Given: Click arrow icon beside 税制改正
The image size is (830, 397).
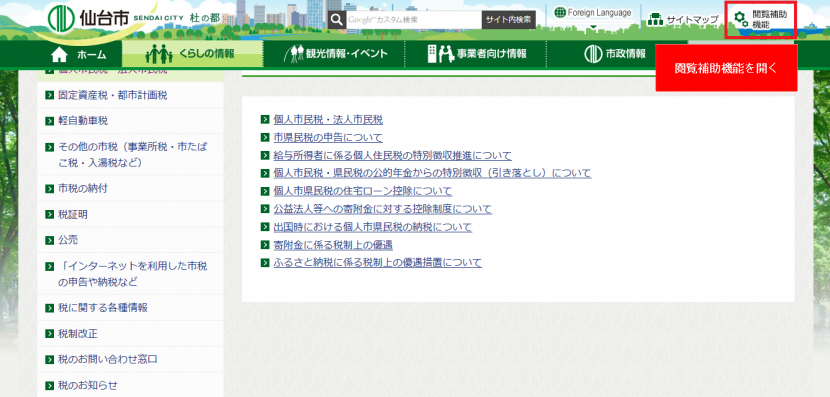Looking at the screenshot, I should coord(49,334).
